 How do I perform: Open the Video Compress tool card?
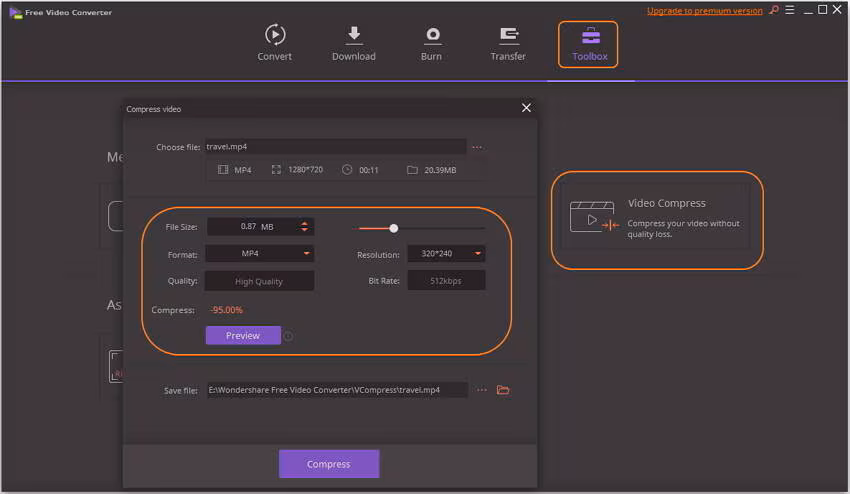pyautogui.click(x=656, y=220)
